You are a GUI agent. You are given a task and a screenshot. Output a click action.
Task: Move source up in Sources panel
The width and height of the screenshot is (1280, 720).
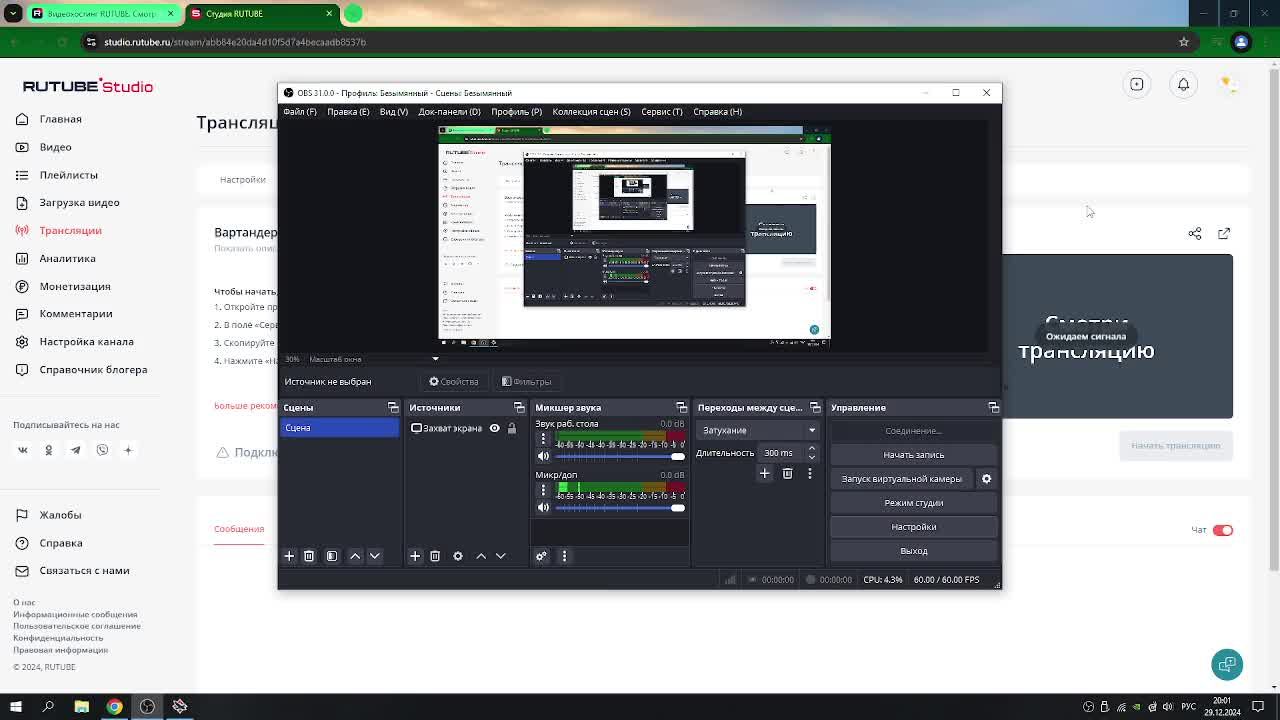481,556
